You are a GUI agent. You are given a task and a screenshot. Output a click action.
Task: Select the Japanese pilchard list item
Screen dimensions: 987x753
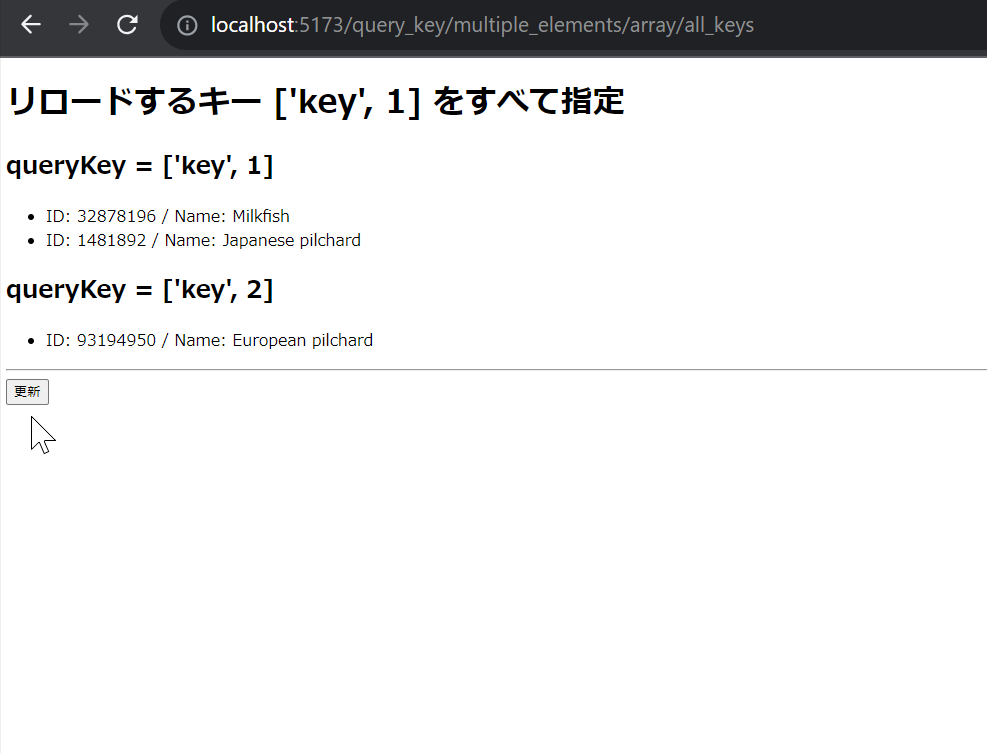pos(200,240)
